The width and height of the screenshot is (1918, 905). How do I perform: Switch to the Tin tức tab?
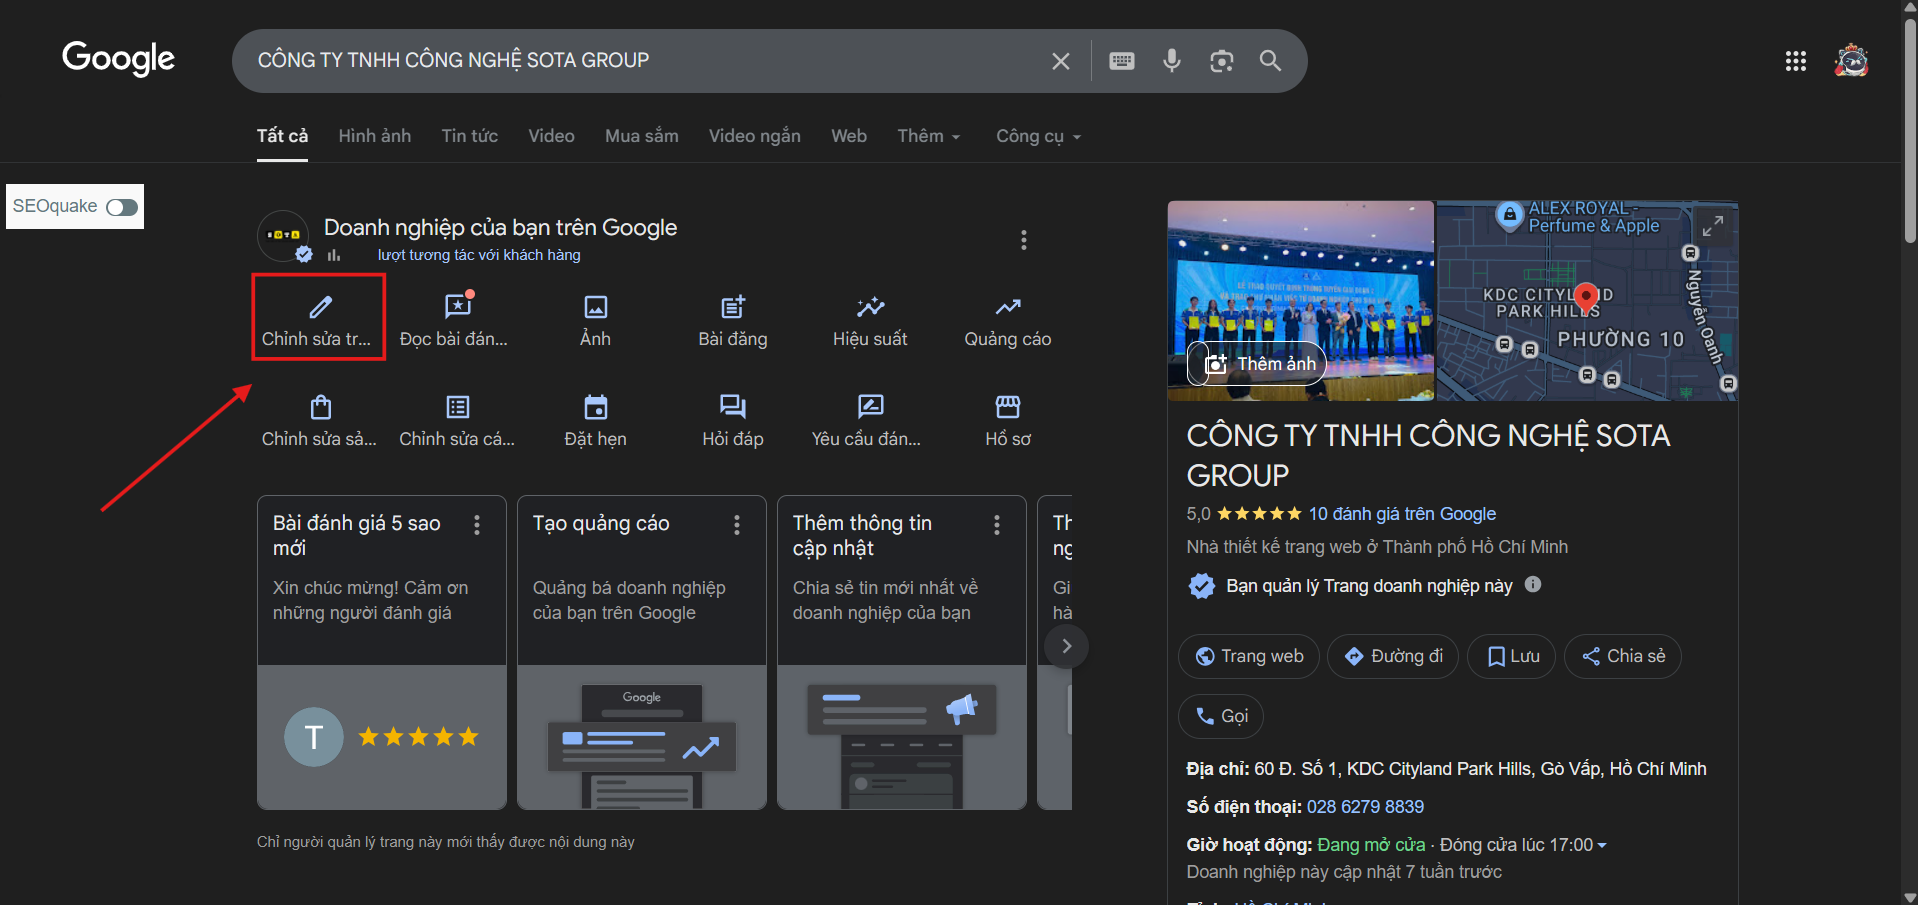coord(469,136)
